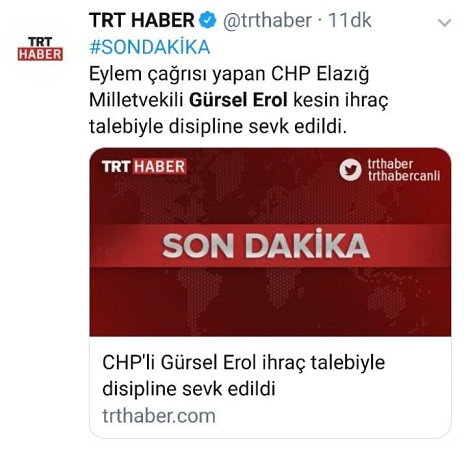Click the trthabercanli handle text on card

(404, 176)
